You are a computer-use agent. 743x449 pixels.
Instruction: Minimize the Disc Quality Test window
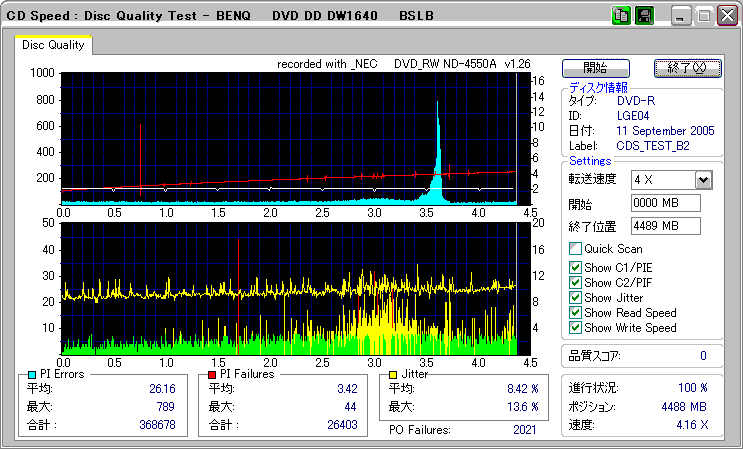[x=681, y=17]
